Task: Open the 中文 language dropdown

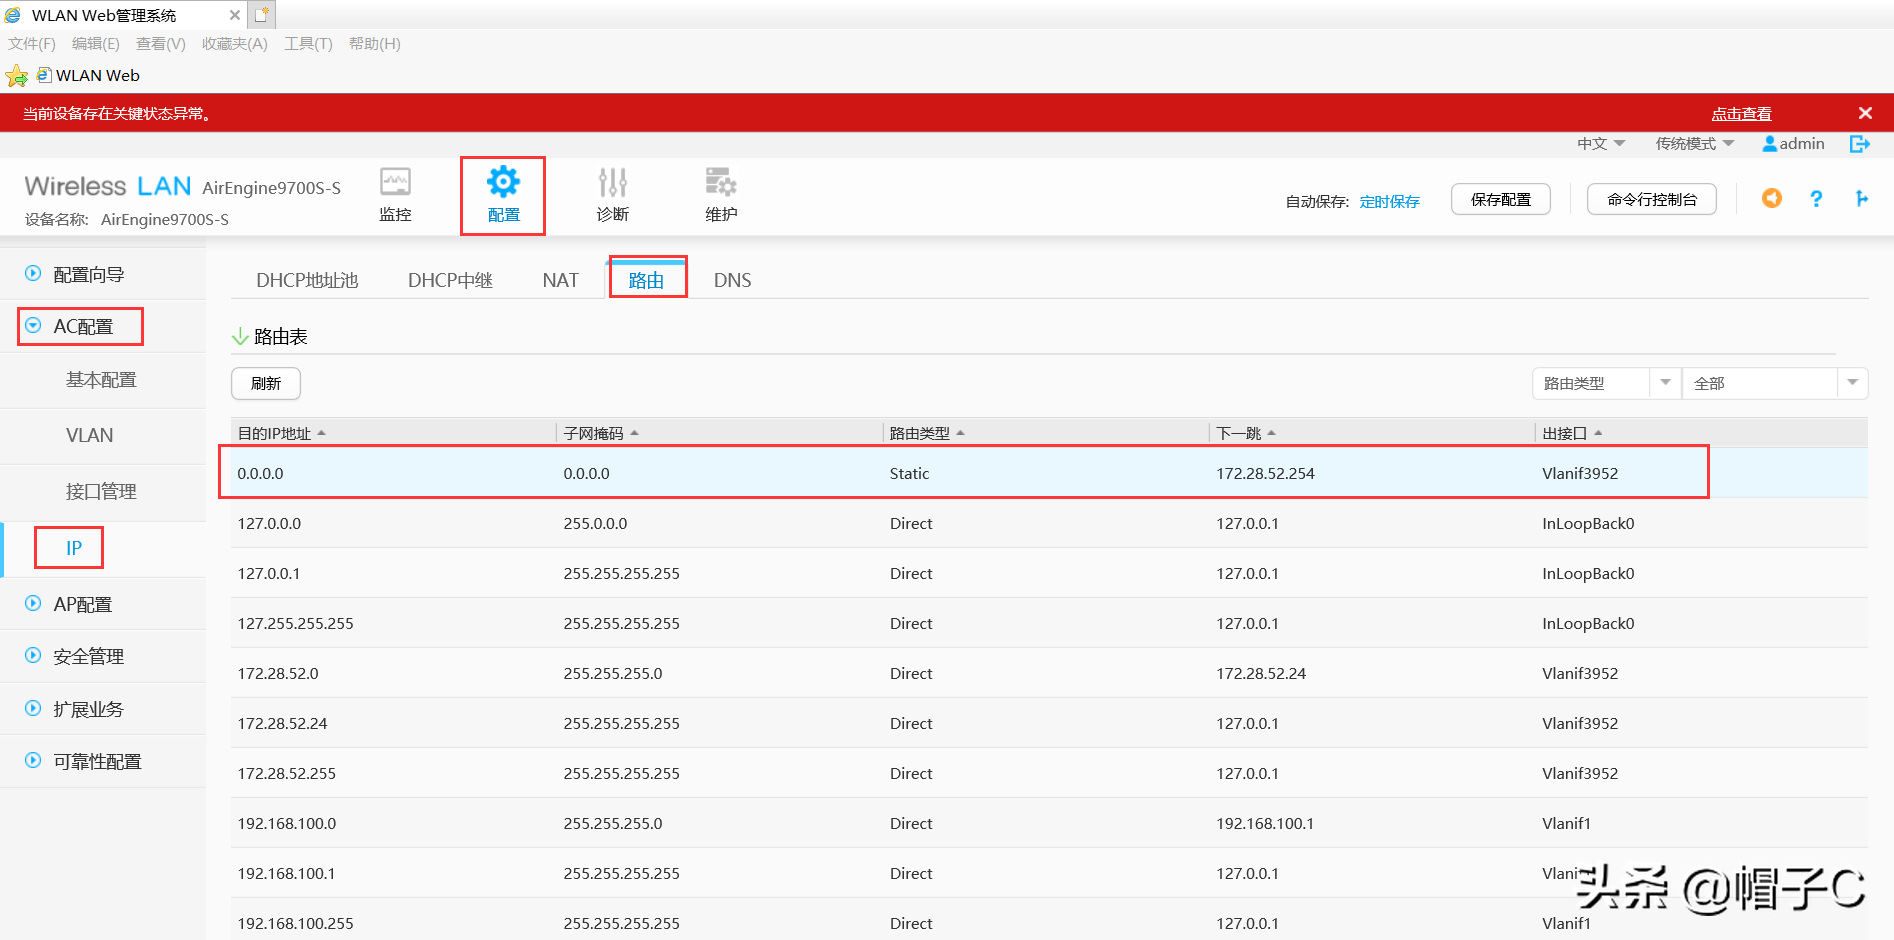Action: 1601,144
